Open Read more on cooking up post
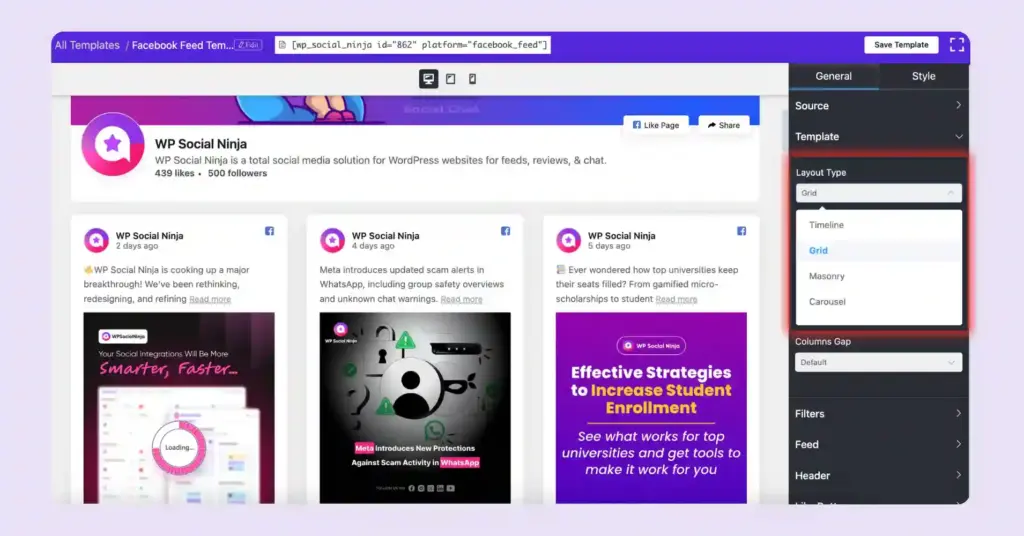The width and height of the screenshot is (1024, 536). [210, 299]
